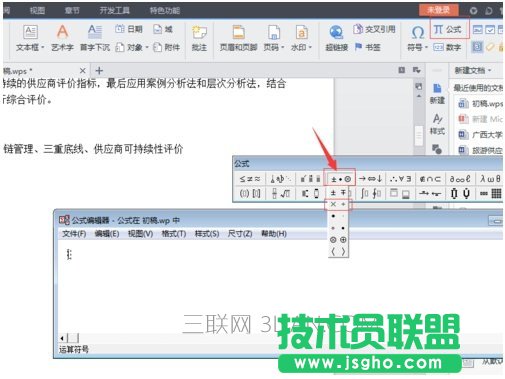Viewport: 505px width, 379px height.
Task: Open underbar and overbar templates palette
Action: point(400,193)
